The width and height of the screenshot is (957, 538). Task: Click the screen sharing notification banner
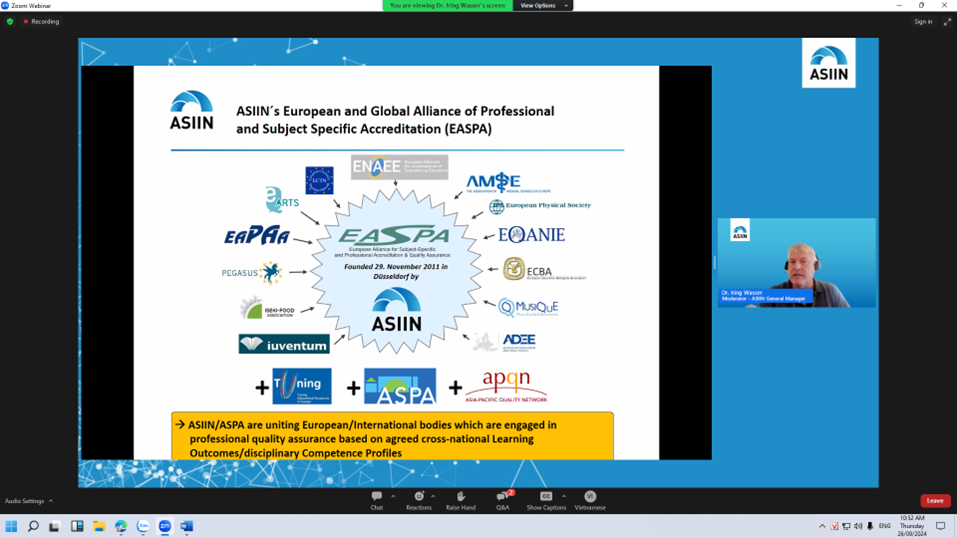click(x=447, y=5)
